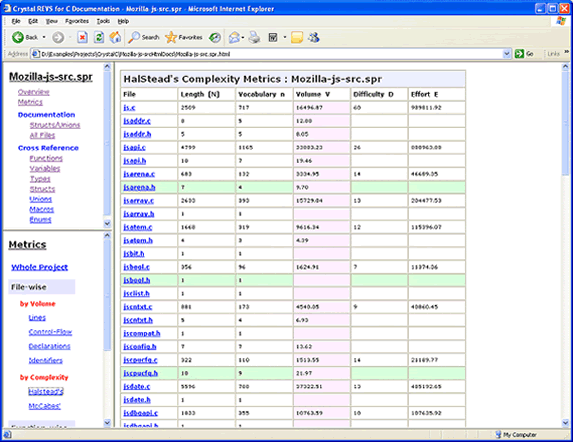
Task: Click the Mail envelope icon
Action: [234, 37]
